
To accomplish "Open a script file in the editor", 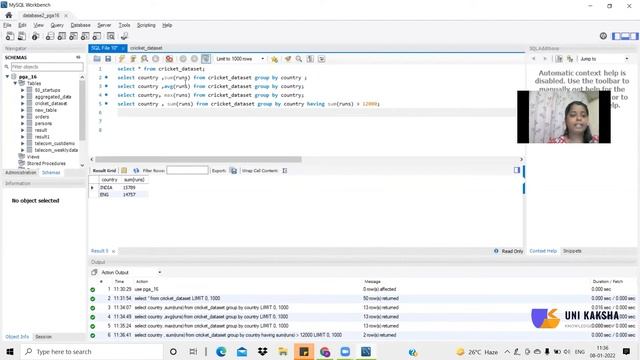I will click(97, 59).
